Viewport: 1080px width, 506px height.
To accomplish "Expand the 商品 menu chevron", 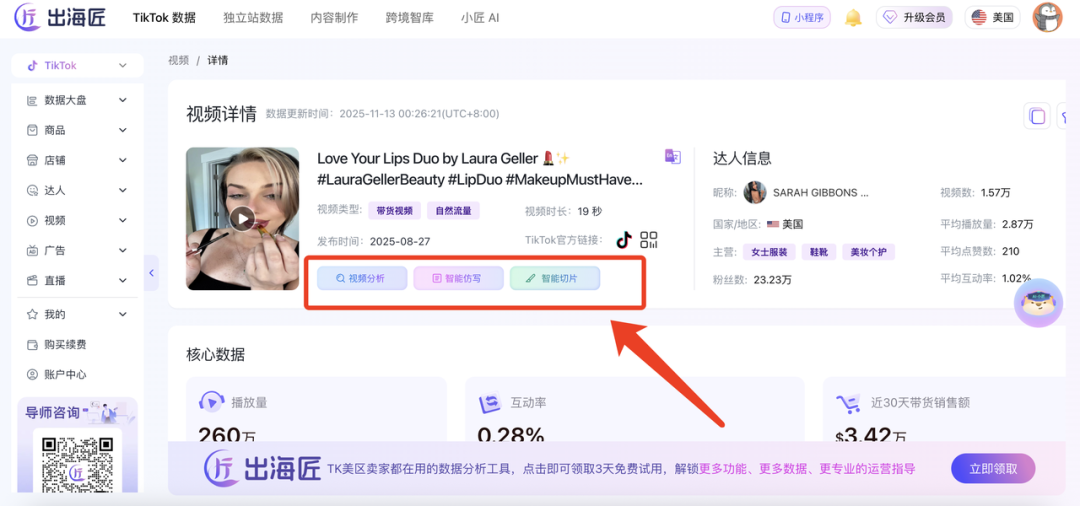I will tap(123, 130).
